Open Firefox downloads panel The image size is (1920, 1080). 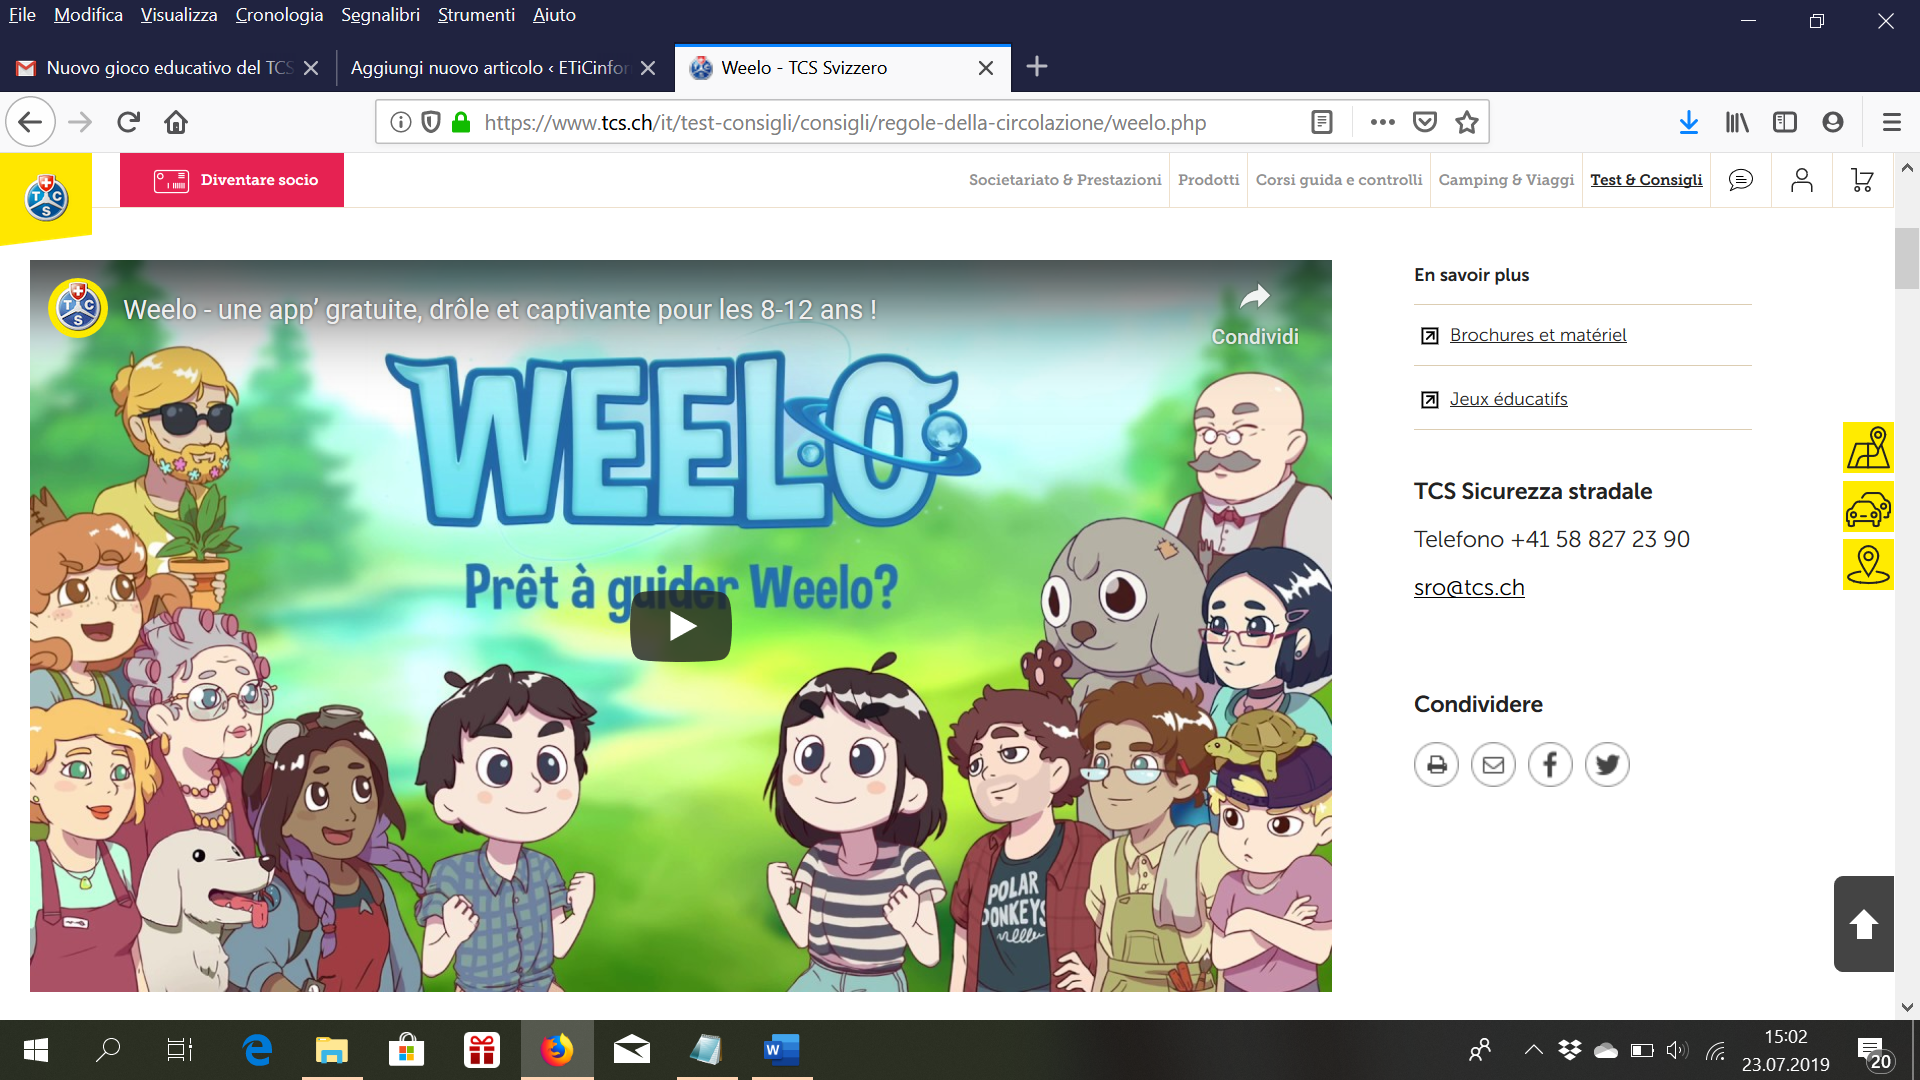click(1689, 122)
